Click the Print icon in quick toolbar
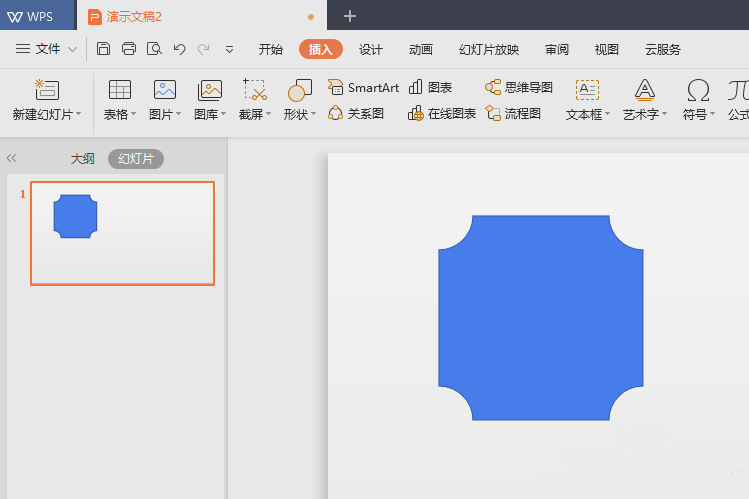 coord(129,49)
